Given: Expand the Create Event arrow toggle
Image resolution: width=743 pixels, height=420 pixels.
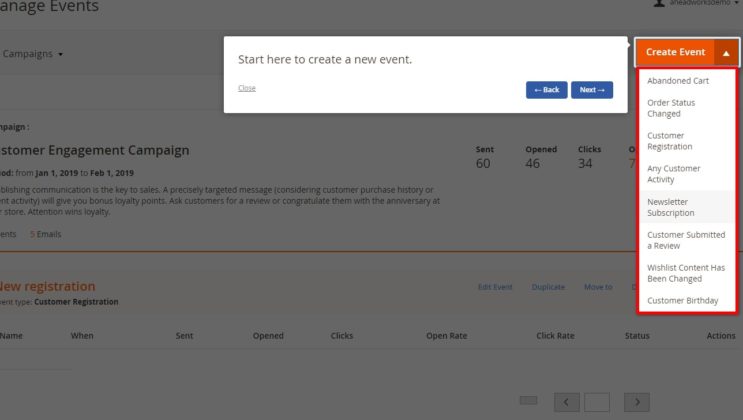Looking at the screenshot, I should pos(725,52).
